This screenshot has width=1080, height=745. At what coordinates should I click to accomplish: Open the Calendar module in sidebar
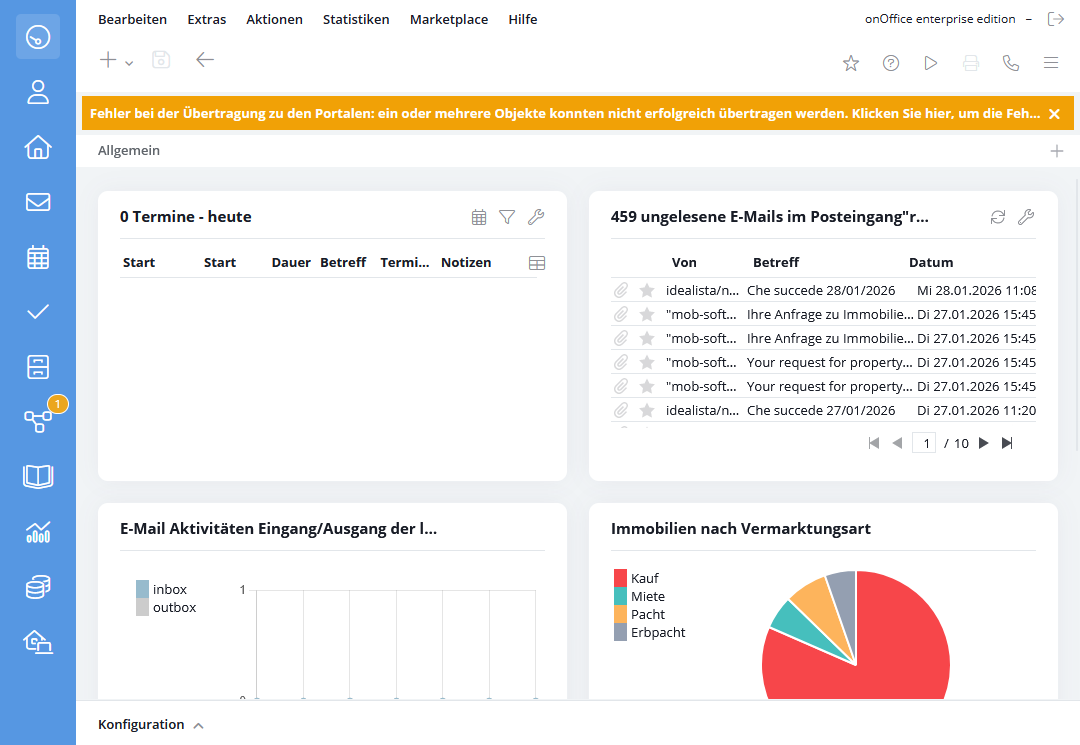(38, 257)
